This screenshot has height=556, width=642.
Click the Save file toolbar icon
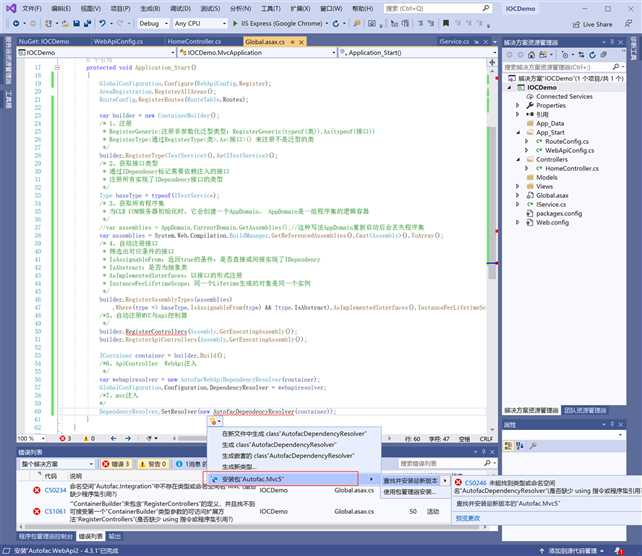pos(76,24)
